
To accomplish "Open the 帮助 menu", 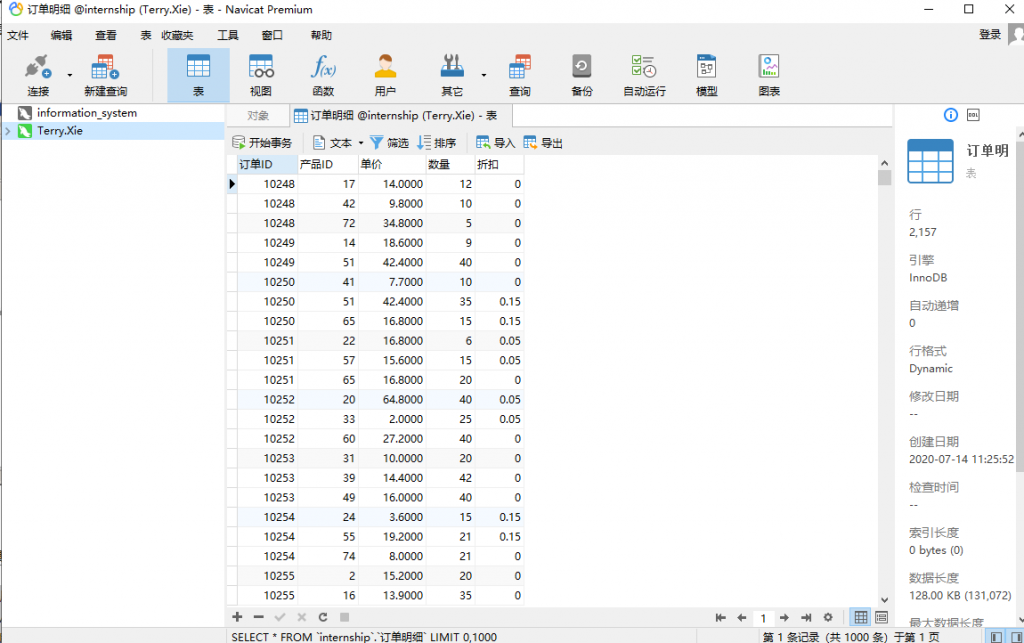I will point(321,35).
